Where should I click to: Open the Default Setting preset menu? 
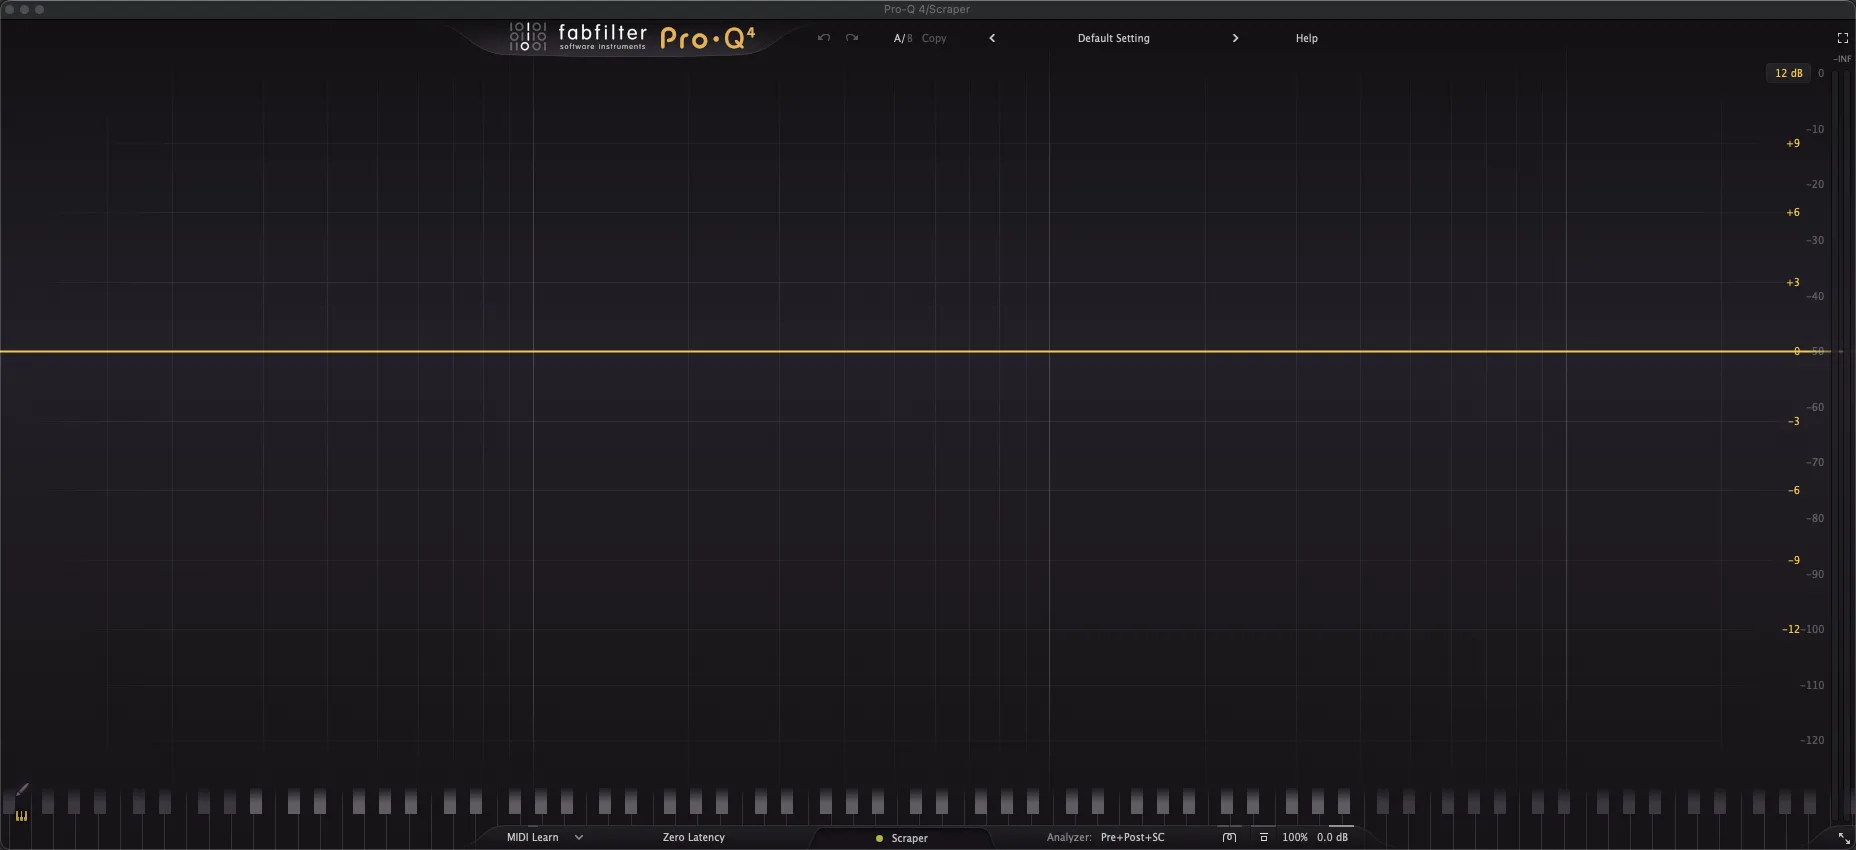(x=1113, y=38)
